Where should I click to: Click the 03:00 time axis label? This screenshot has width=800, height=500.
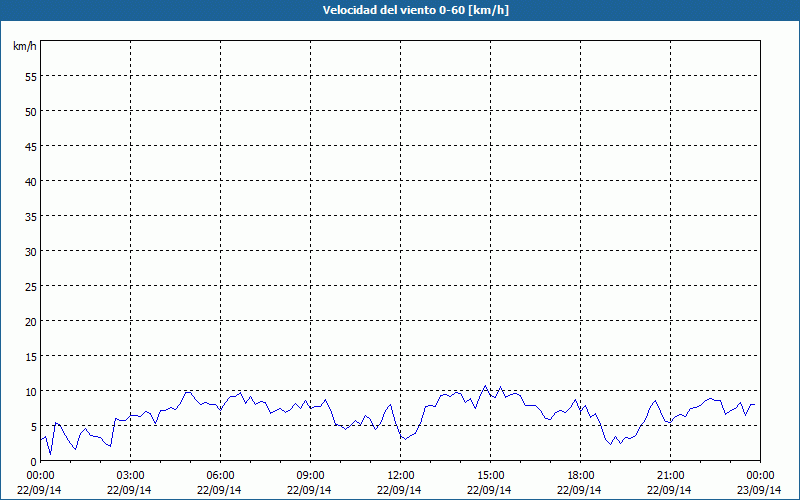tap(131, 476)
